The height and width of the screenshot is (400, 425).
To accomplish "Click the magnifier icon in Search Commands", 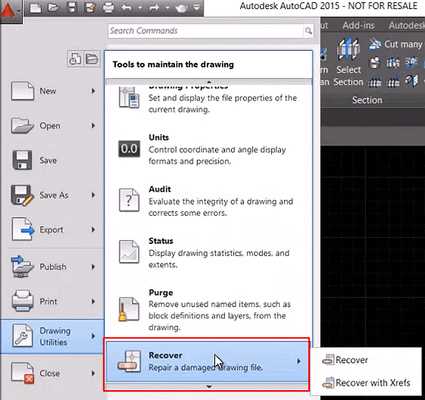I will coord(309,31).
